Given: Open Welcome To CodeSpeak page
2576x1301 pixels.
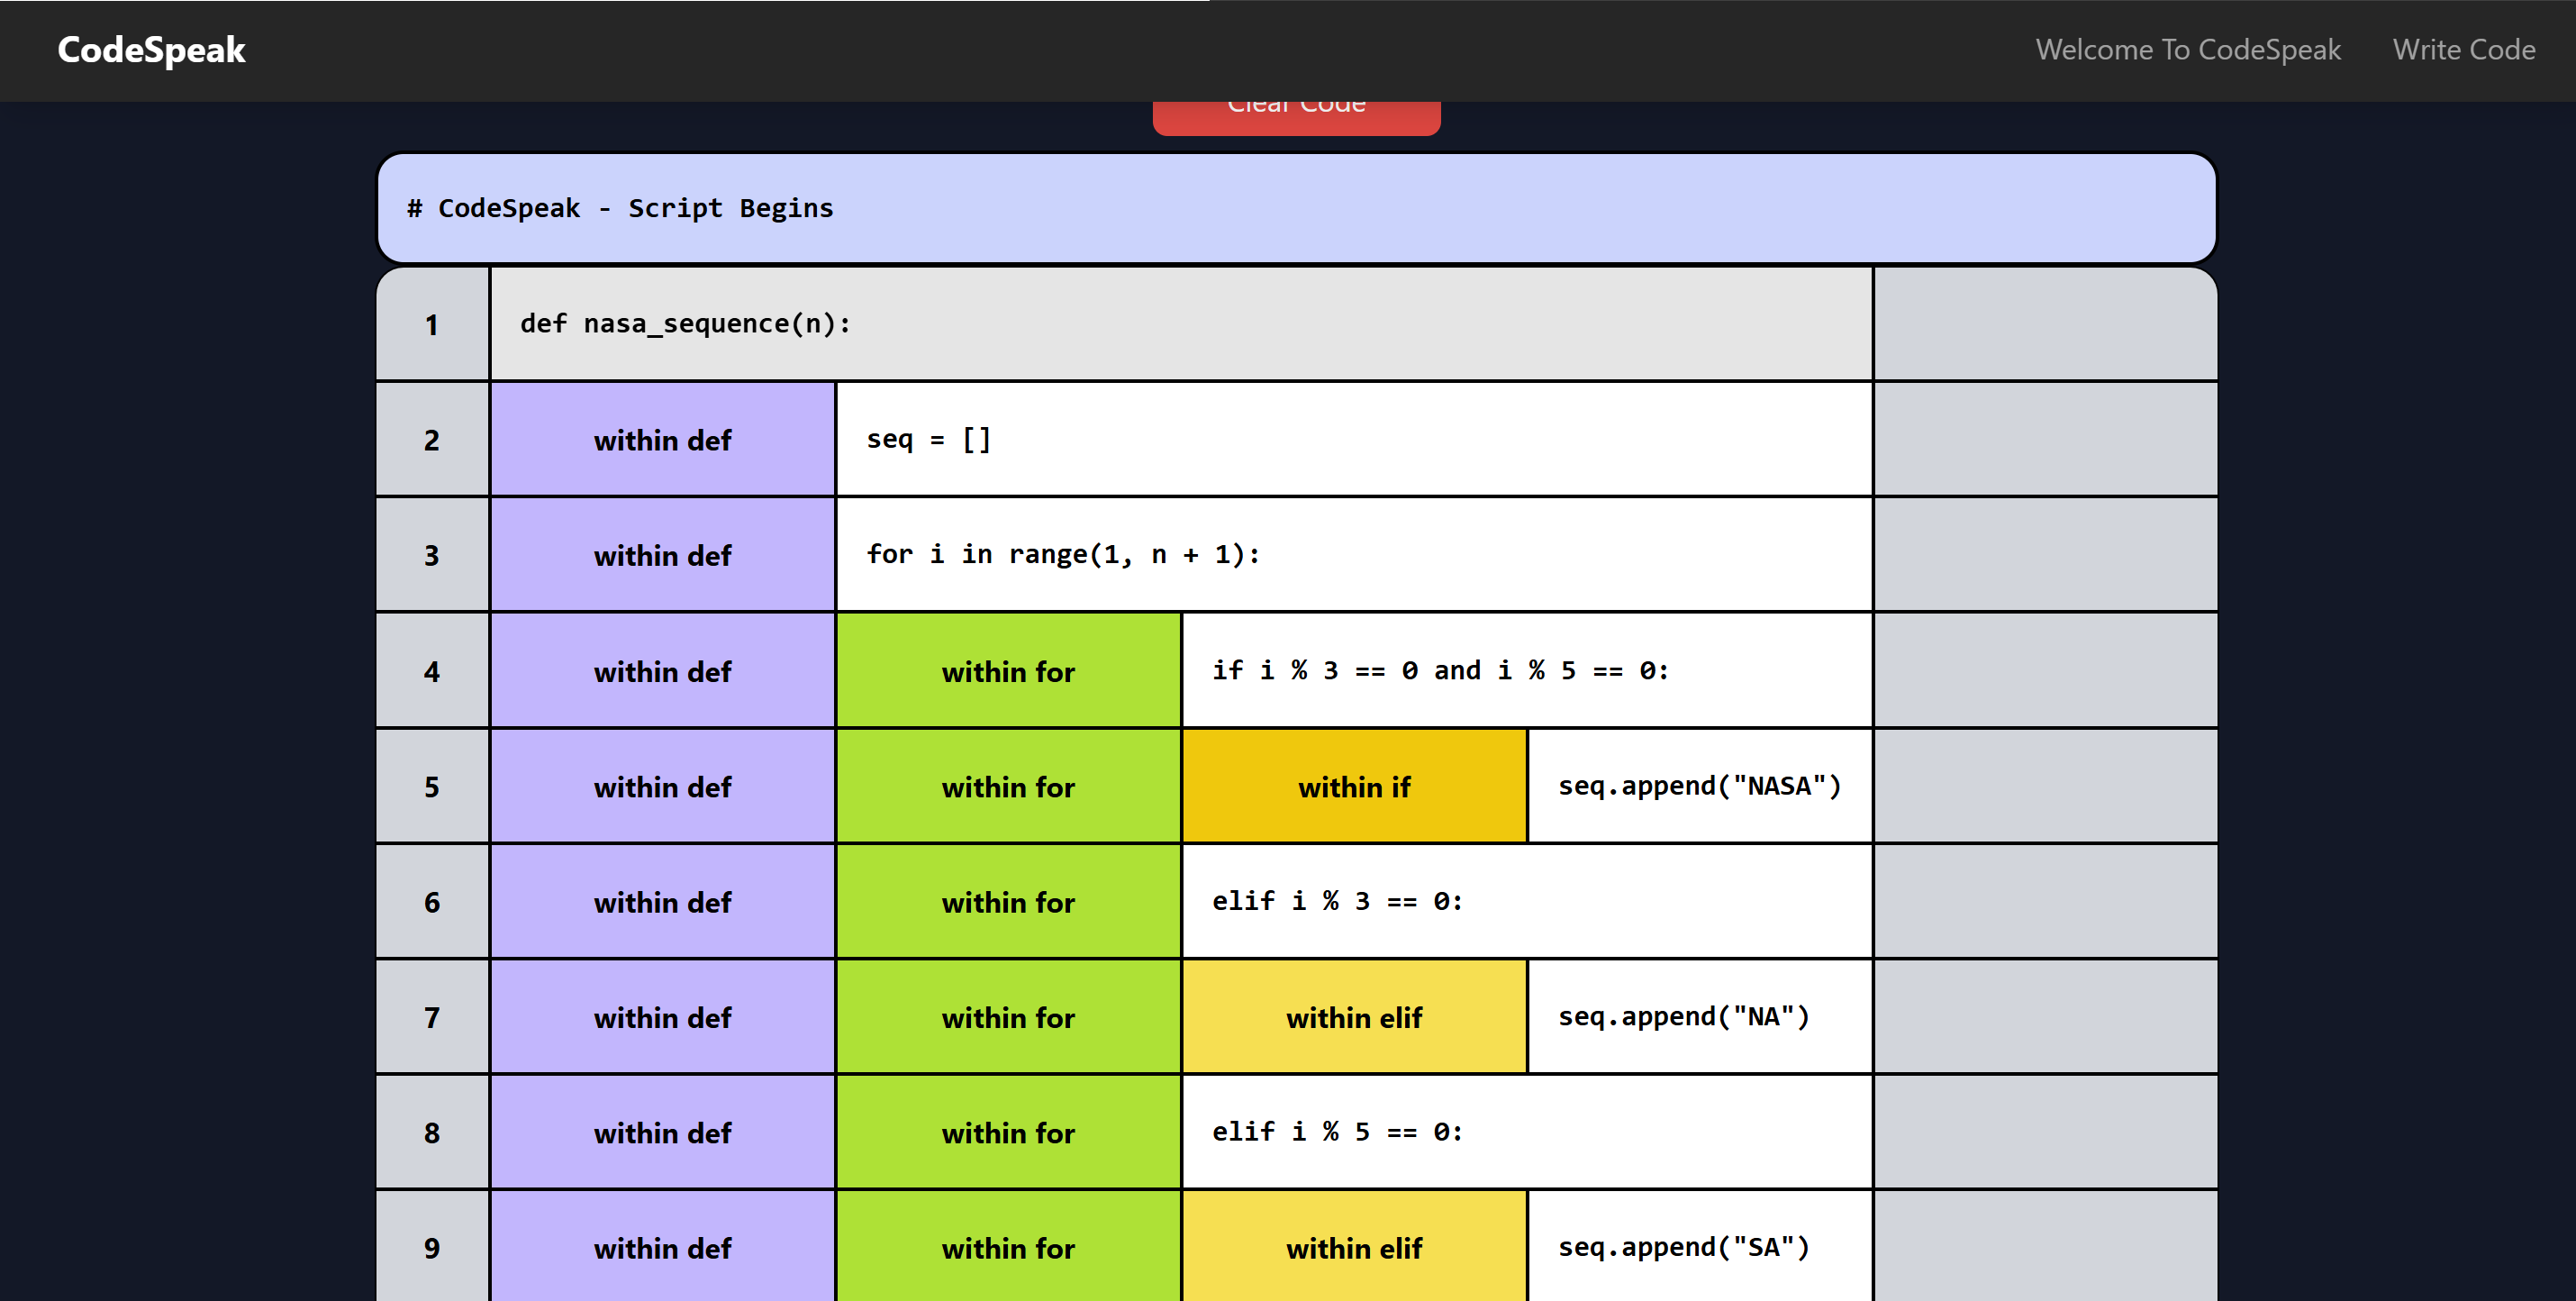Looking at the screenshot, I should point(2187,50).
